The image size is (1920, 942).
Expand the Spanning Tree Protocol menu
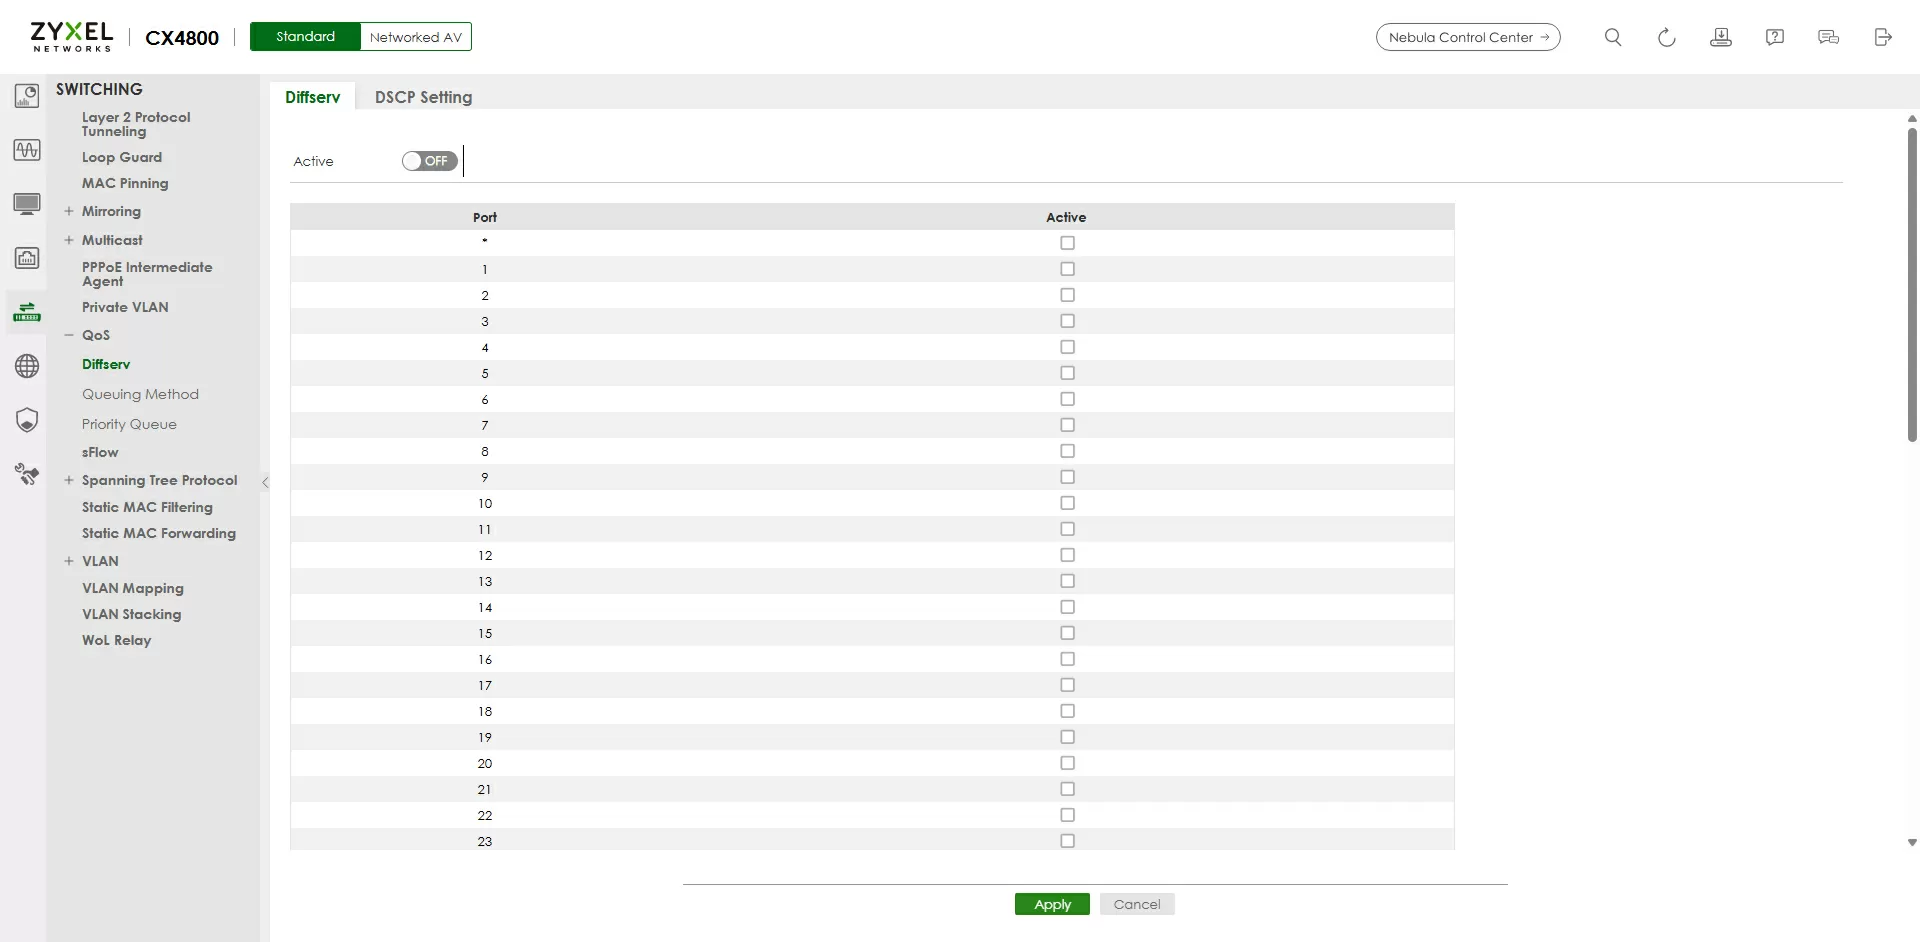tap(69, 480)
